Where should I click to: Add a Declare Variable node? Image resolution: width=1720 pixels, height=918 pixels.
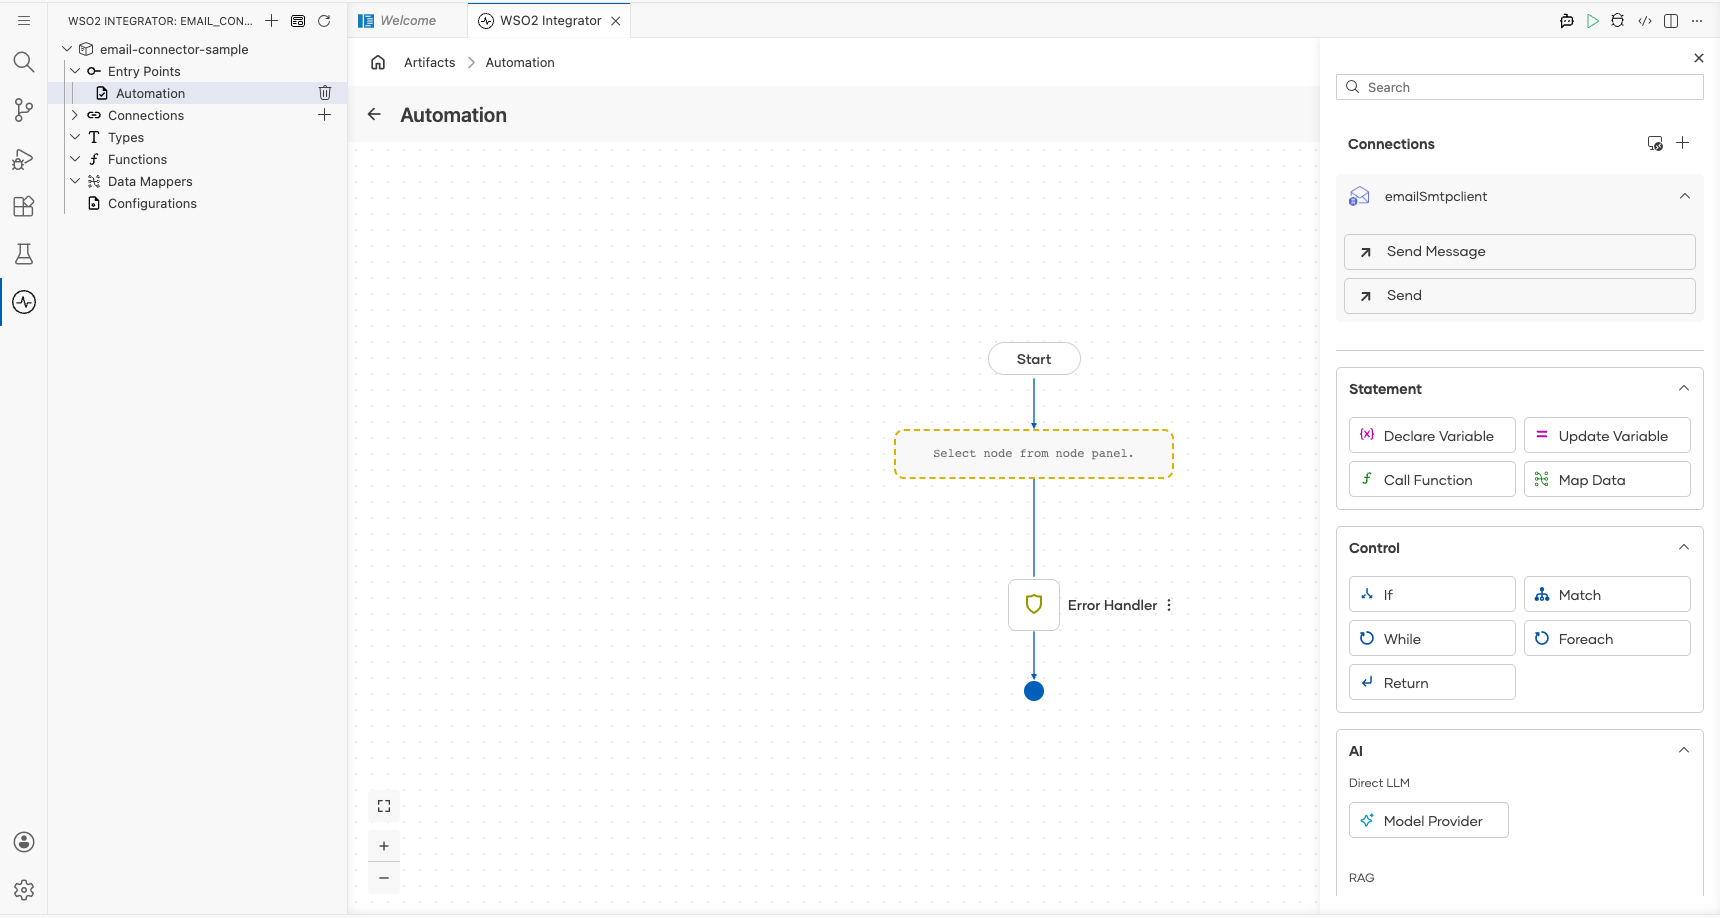pyautogui.click(x=1432, y=435)
